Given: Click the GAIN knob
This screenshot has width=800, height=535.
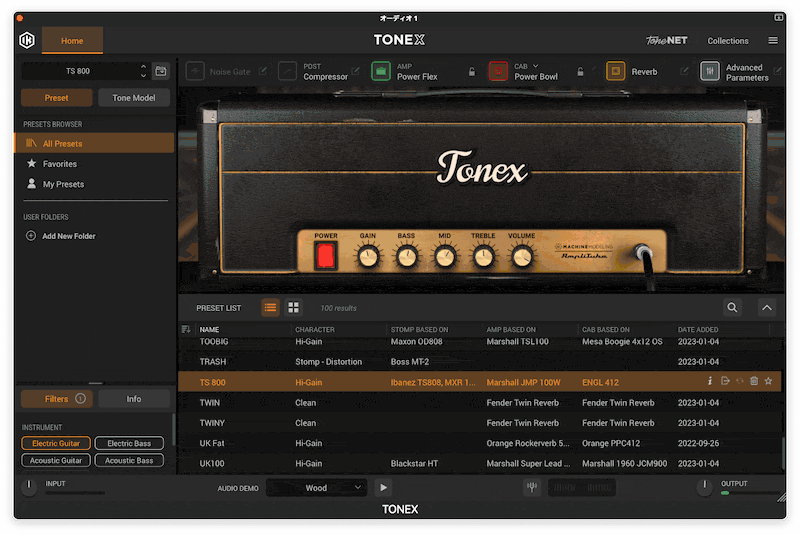Looking at the screenshot, I should pyautogui.click(x=368, y=257).
